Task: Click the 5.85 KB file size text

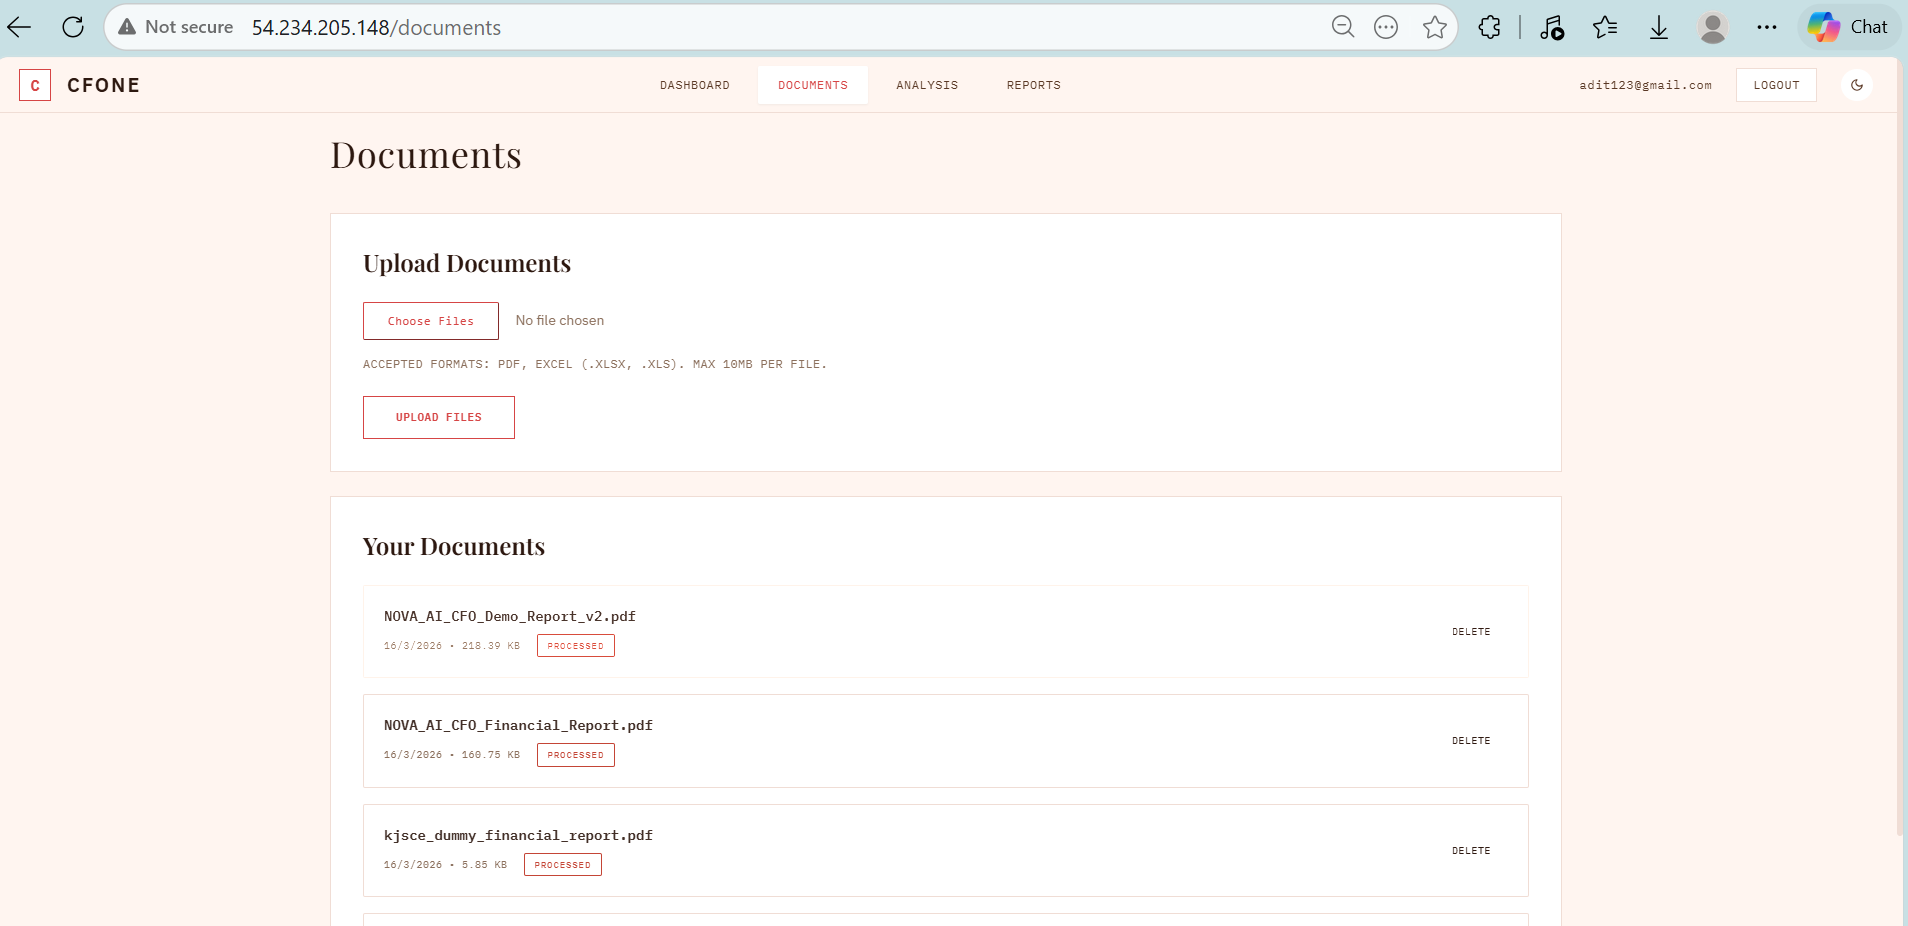Action: coord(484,865)
